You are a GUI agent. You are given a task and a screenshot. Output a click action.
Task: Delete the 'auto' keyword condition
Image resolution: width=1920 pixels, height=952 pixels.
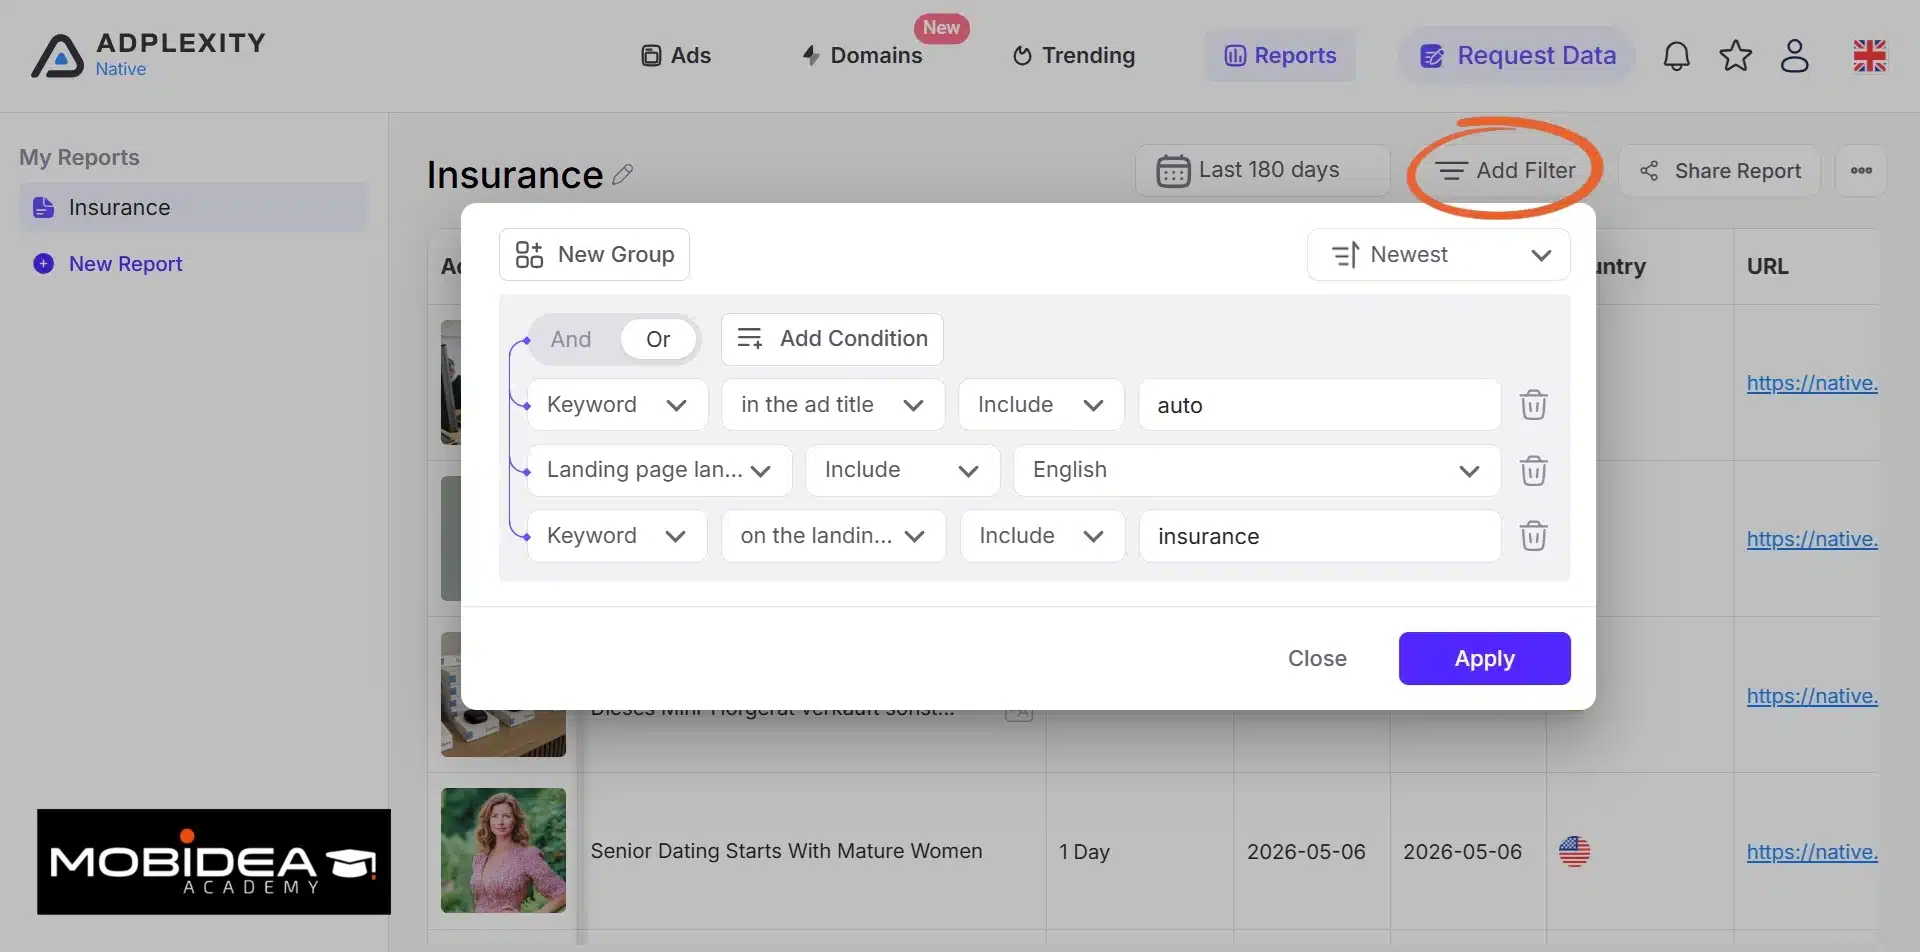(x=1533, y=405)
